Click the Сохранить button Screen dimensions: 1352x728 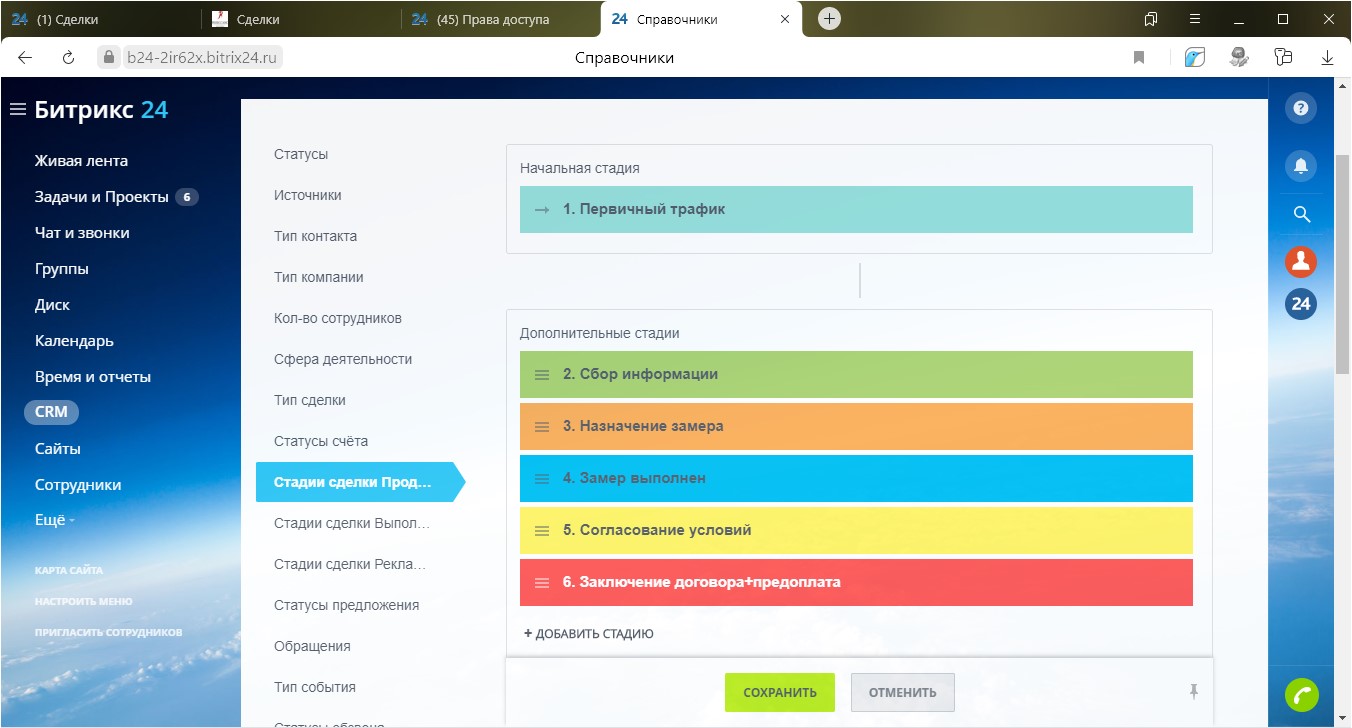(780, 692)
